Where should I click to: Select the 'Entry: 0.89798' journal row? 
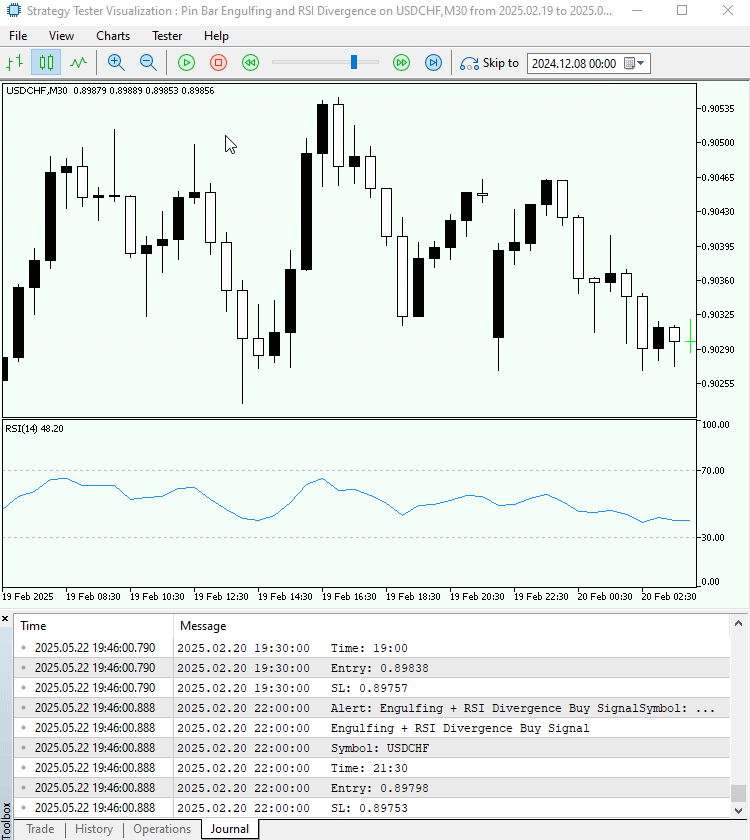(372, 788)
